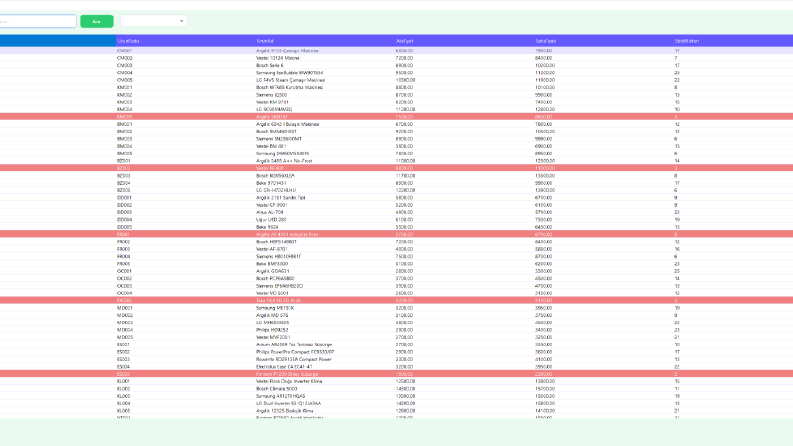Select product code cell DD004
This screenshot has width=793, height=446.
click(x=124, y=219)
